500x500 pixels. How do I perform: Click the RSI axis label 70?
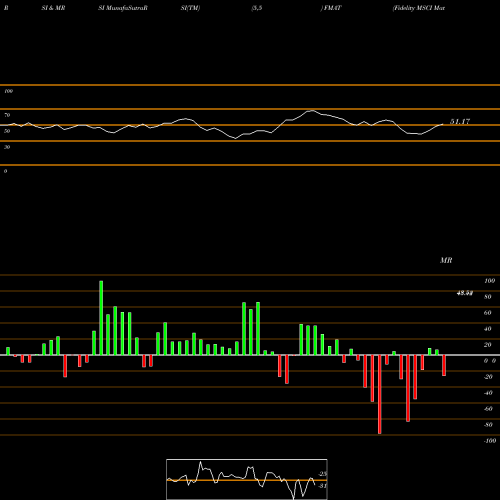[x=7, y=115]
